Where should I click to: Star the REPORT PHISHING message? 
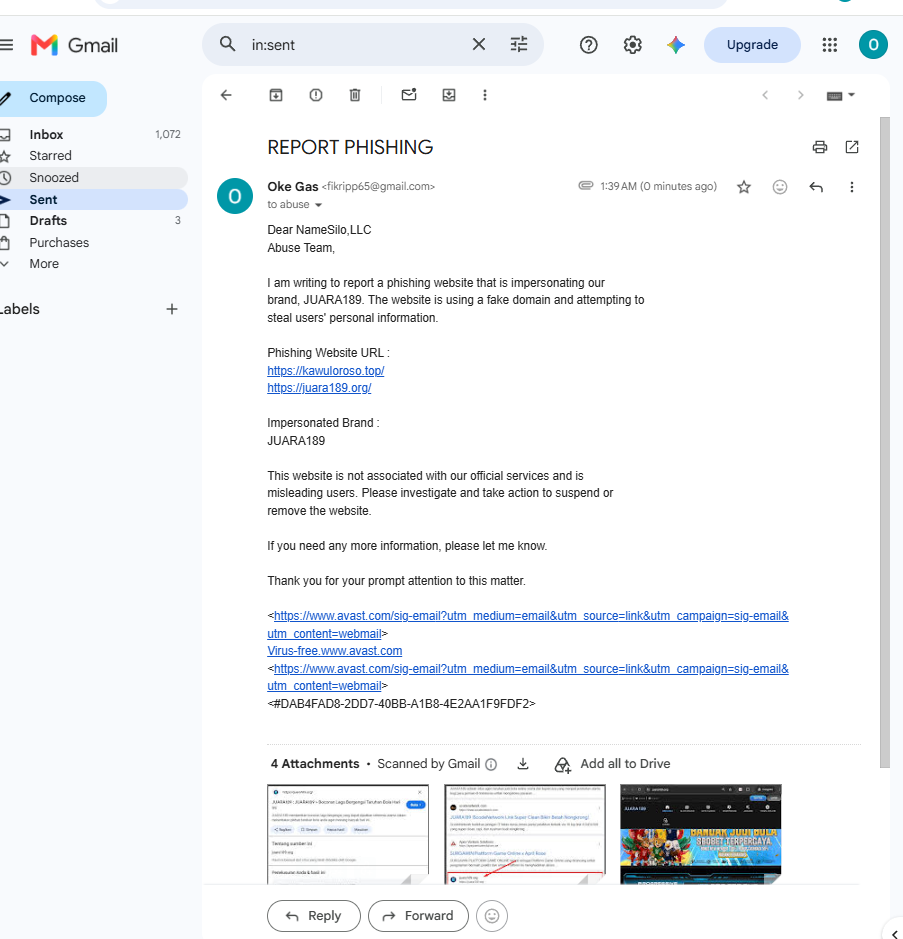pos(744,187)
